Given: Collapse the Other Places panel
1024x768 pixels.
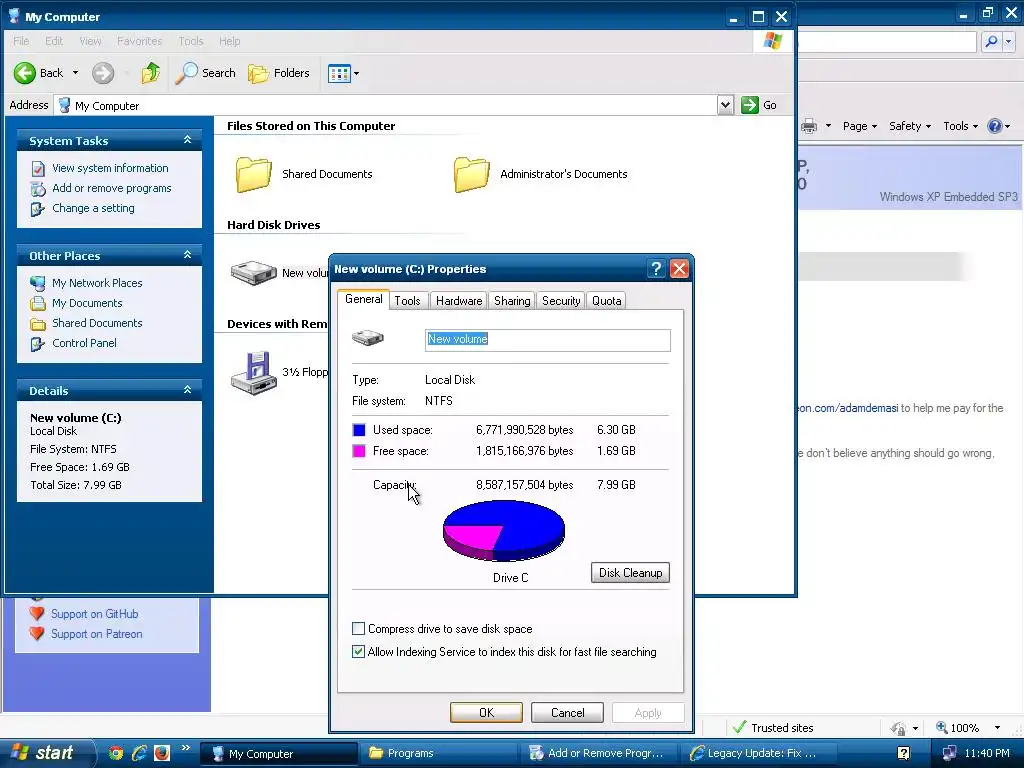Looking at the screenshot, I should [187, 255].
